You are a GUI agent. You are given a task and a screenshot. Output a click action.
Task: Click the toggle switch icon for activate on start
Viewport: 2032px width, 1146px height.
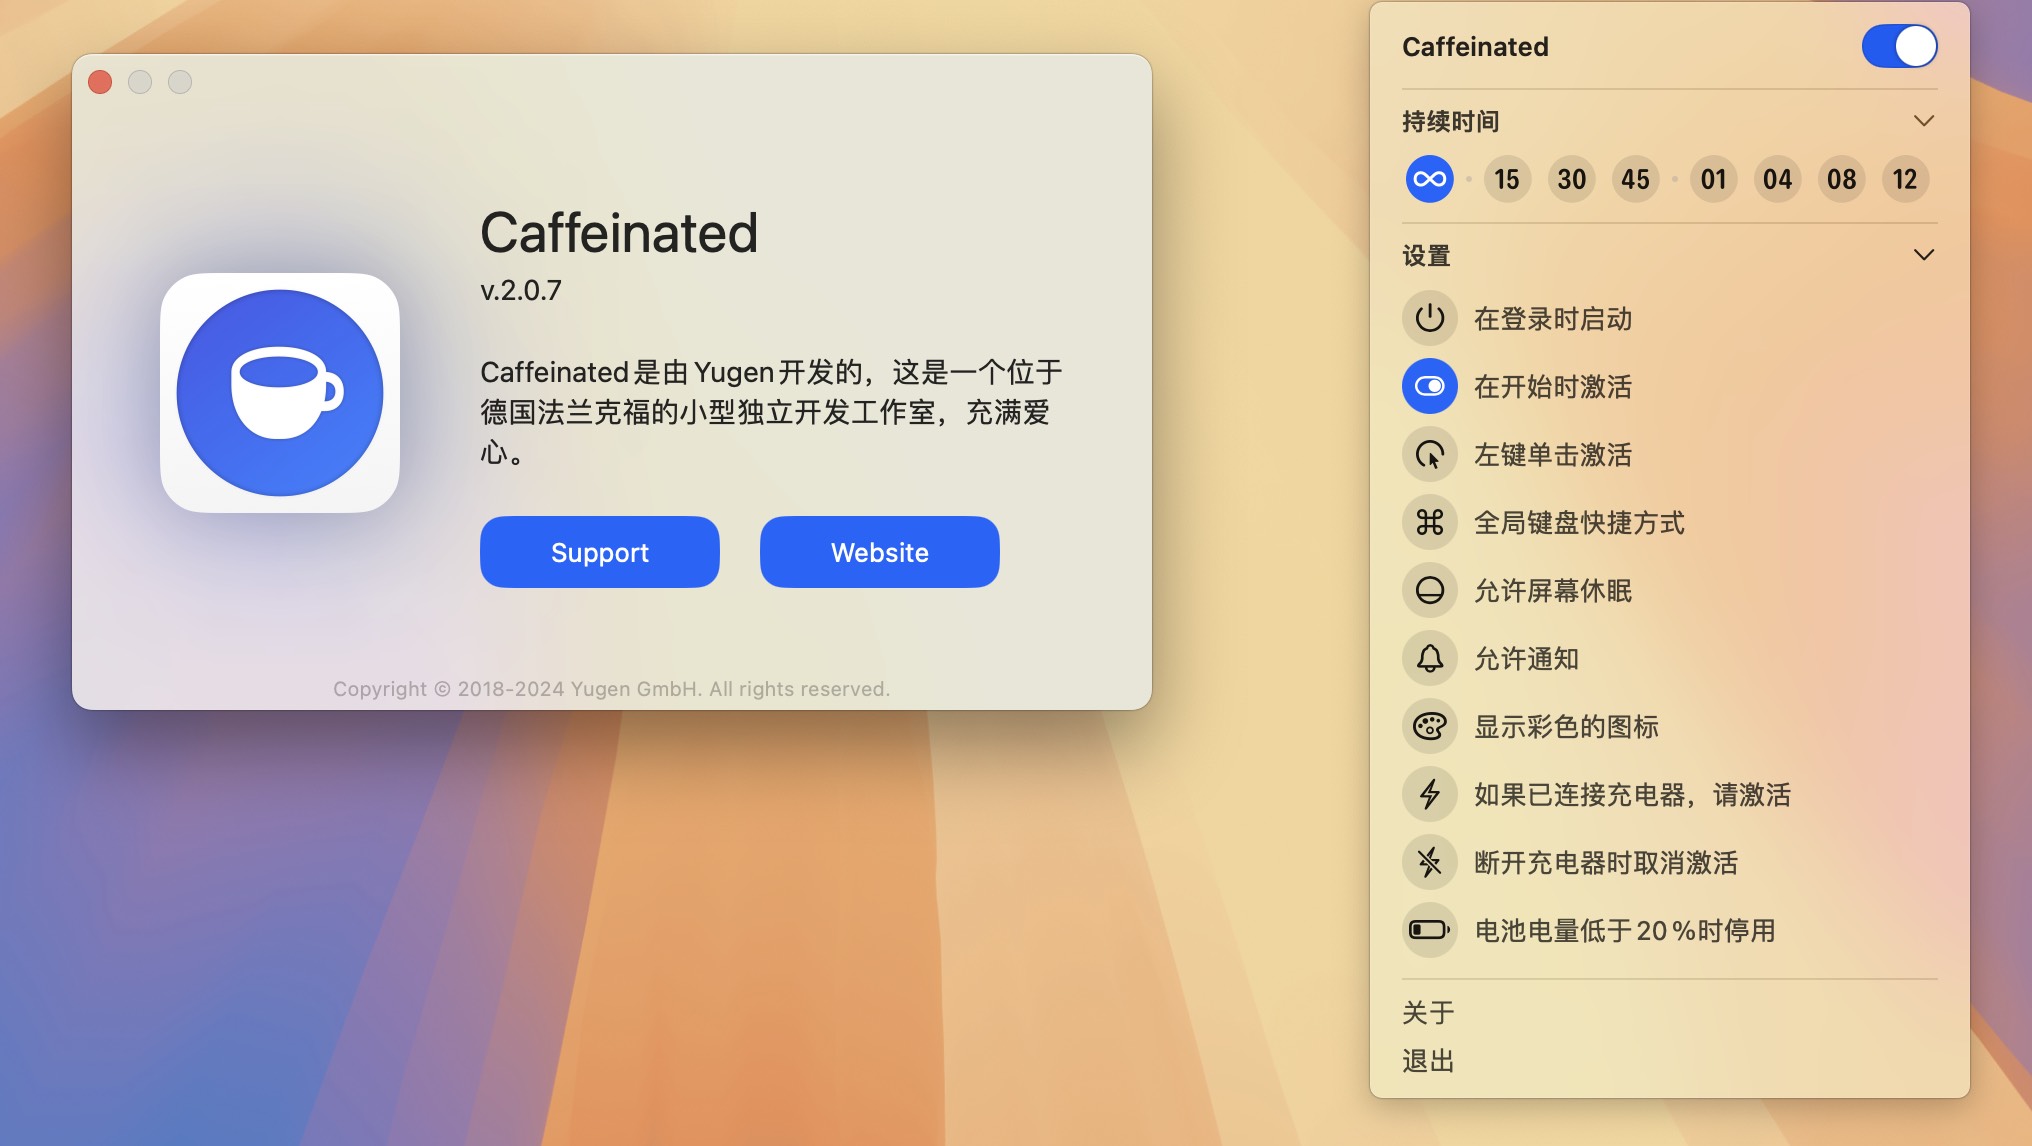click(1429, 385)
